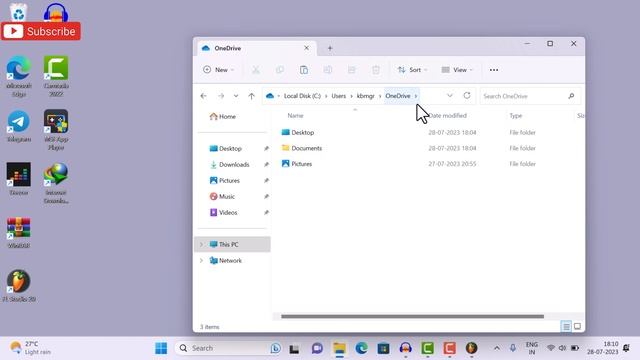Close the OneDrive tab
Viewport: 640px width, 360px height.
[307, 48]
